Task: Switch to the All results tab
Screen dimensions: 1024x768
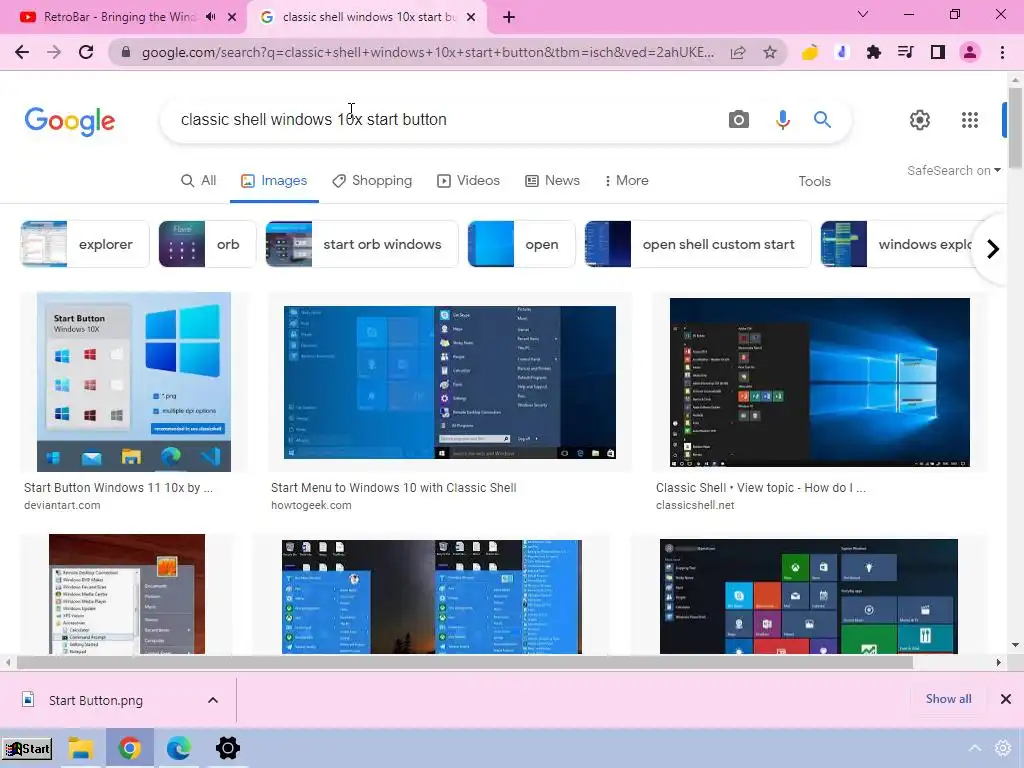Action: tap(199, 181)
